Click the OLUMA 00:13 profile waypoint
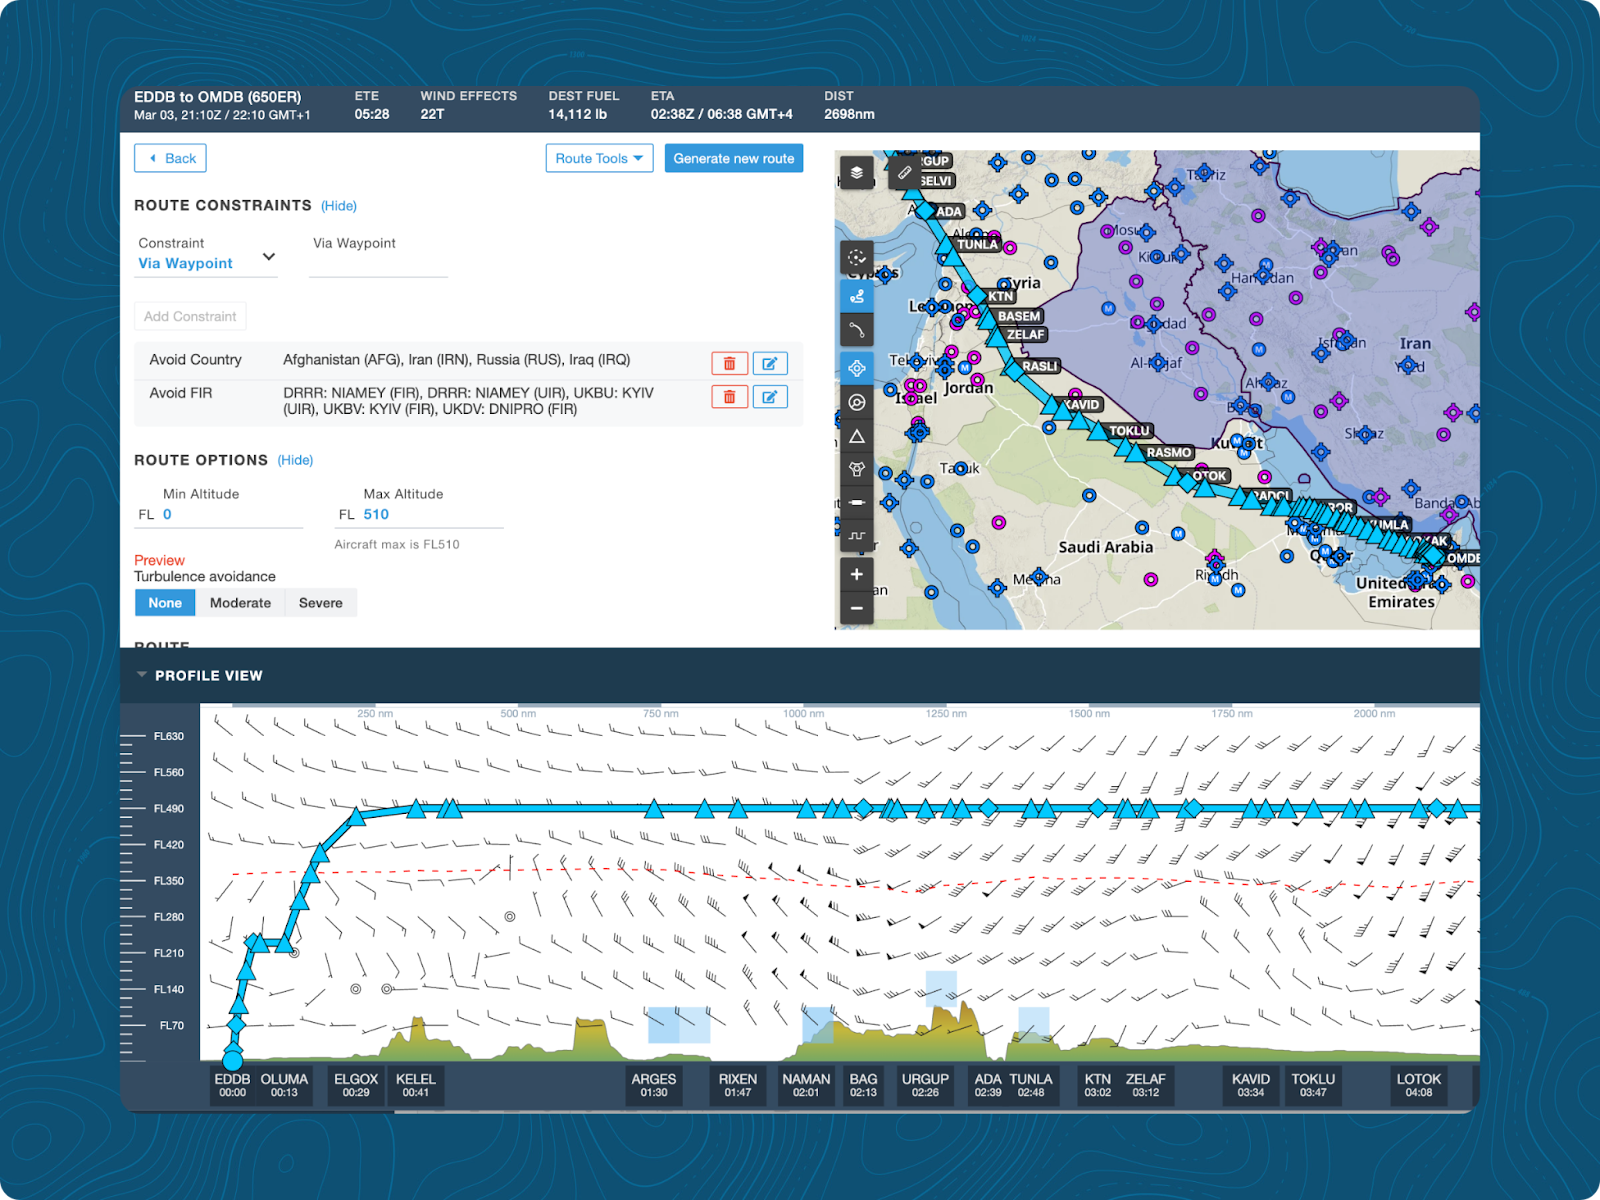 (284, 1085)
